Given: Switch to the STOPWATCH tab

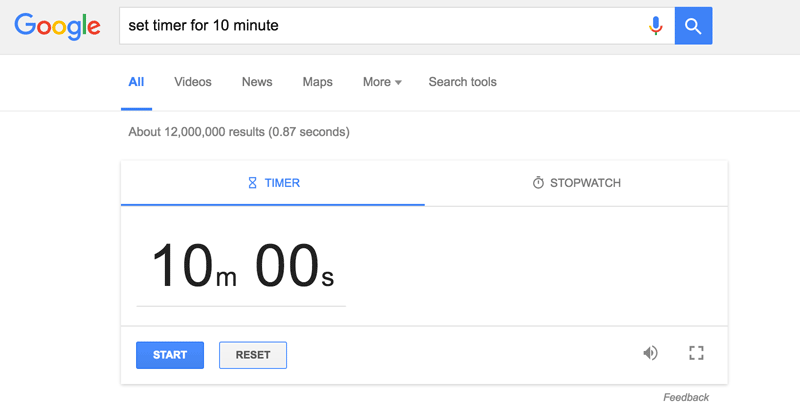Looking at the screenshot, I should coord(576,183).
